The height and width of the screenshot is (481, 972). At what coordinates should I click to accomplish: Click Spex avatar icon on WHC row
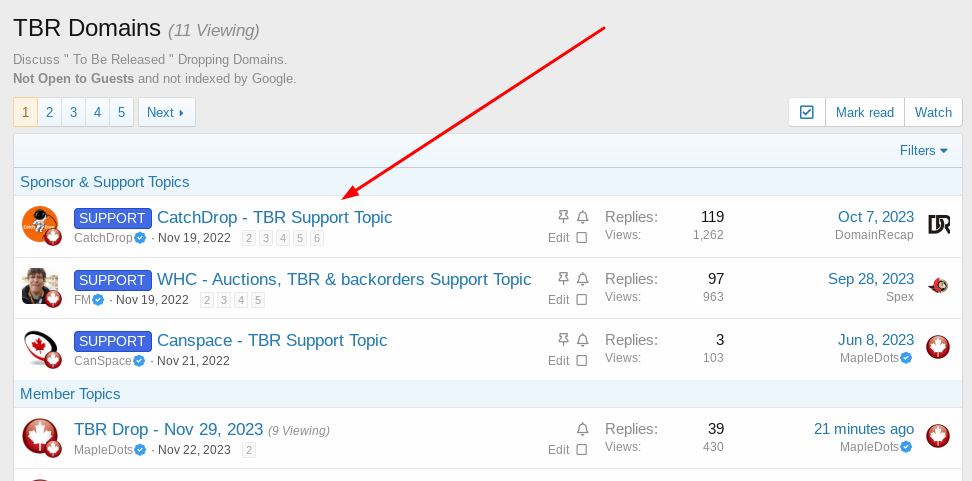[939, 286]
